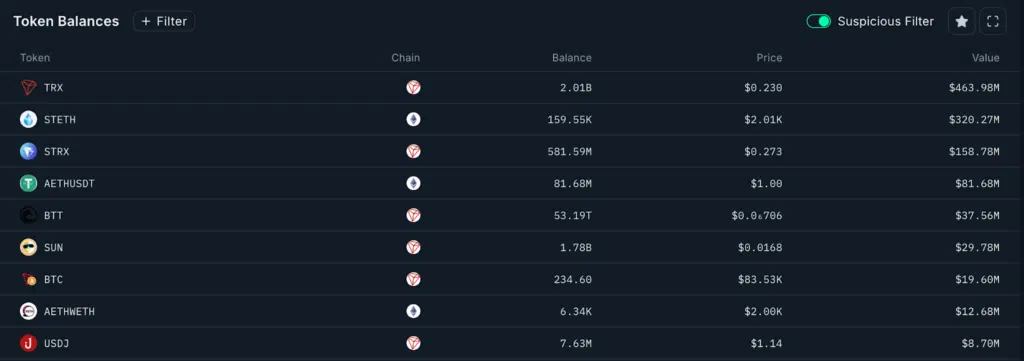Click the BTC token icon
Screen dimensions: 1024x361
pyautogui.click(x=28, y=279)
